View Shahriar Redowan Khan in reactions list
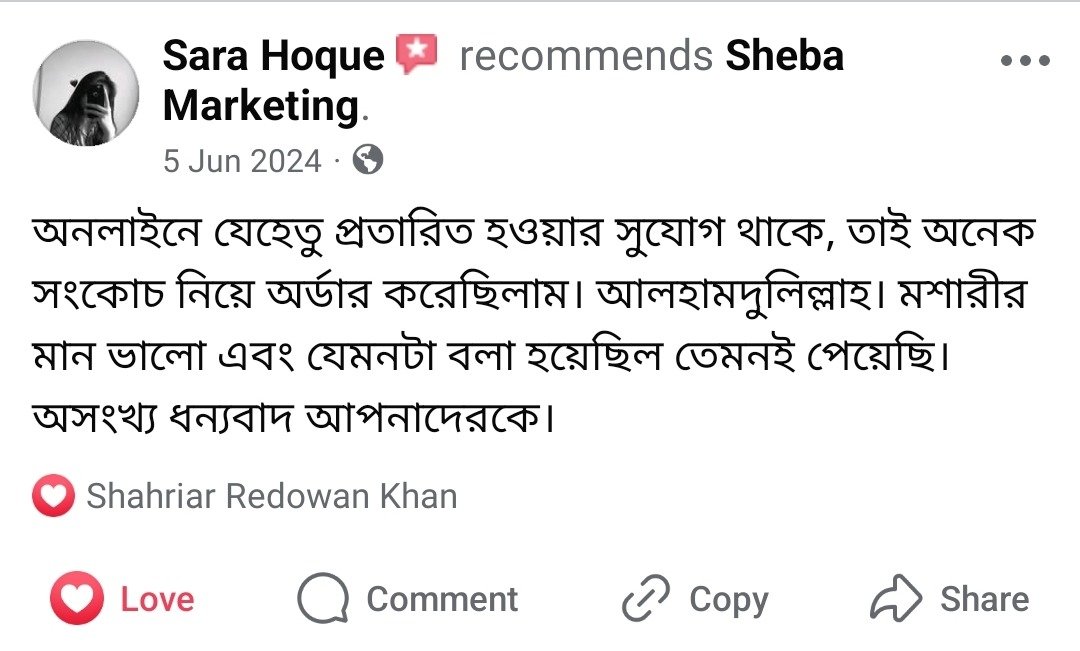 pyautogui.click(x=271, y=497)
